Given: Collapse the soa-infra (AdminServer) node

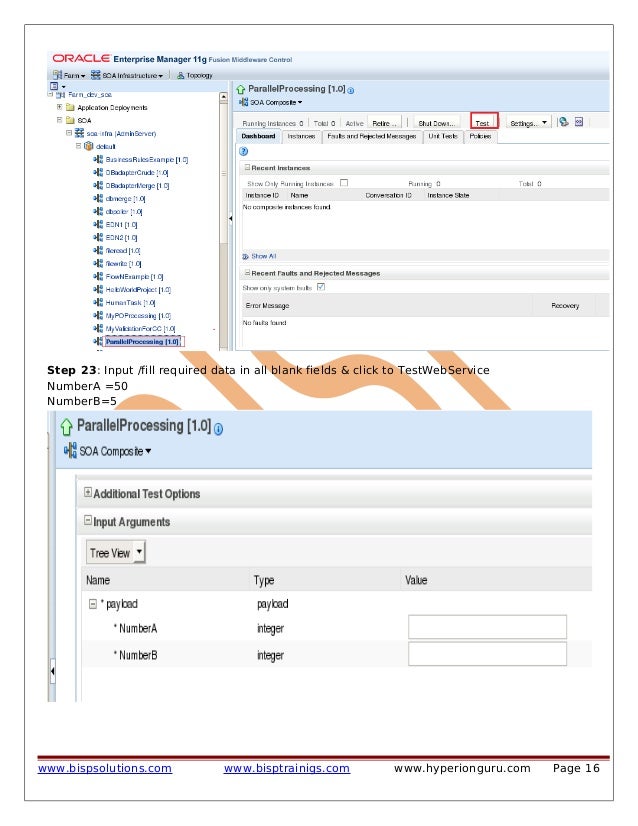Looking at the screenshot, I should [x=69, y=133].
